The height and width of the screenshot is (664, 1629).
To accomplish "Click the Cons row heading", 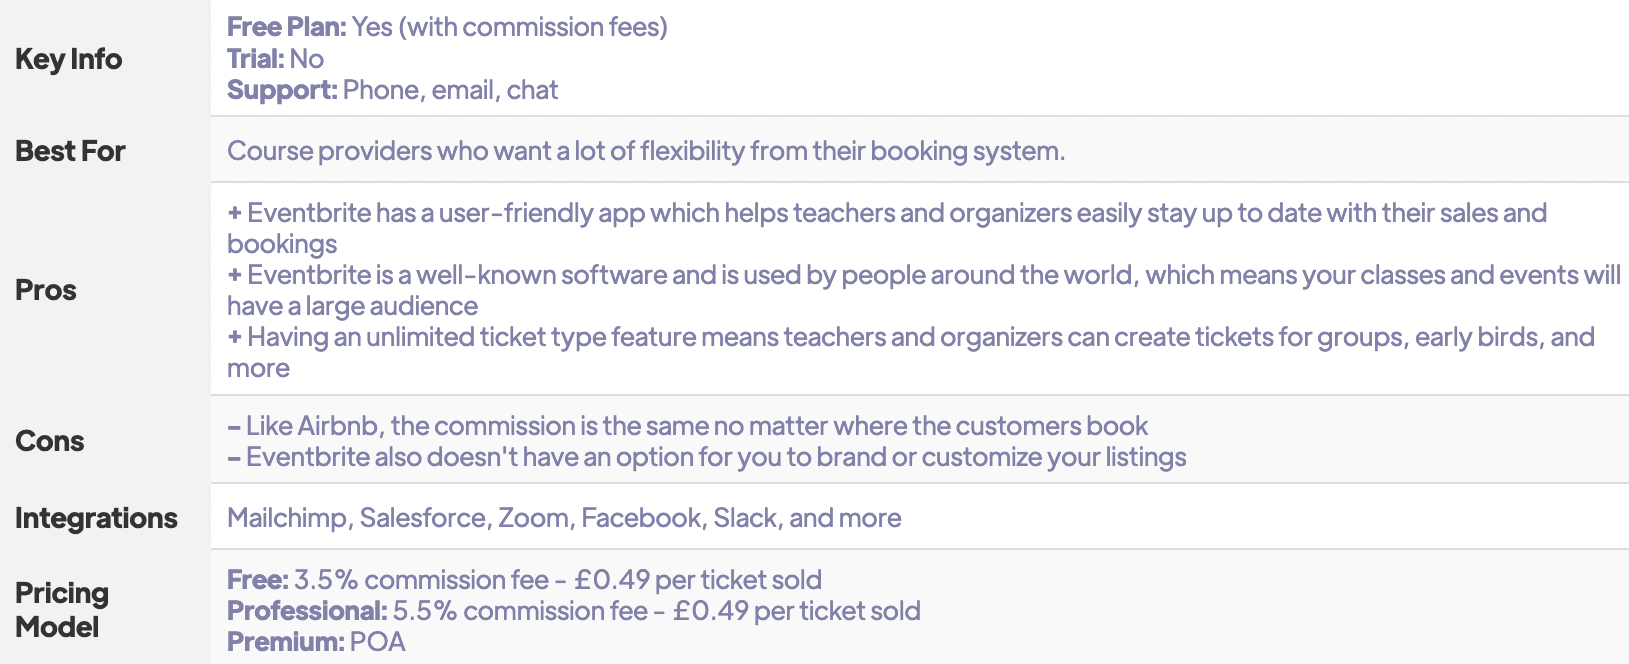I will (50, 441).
